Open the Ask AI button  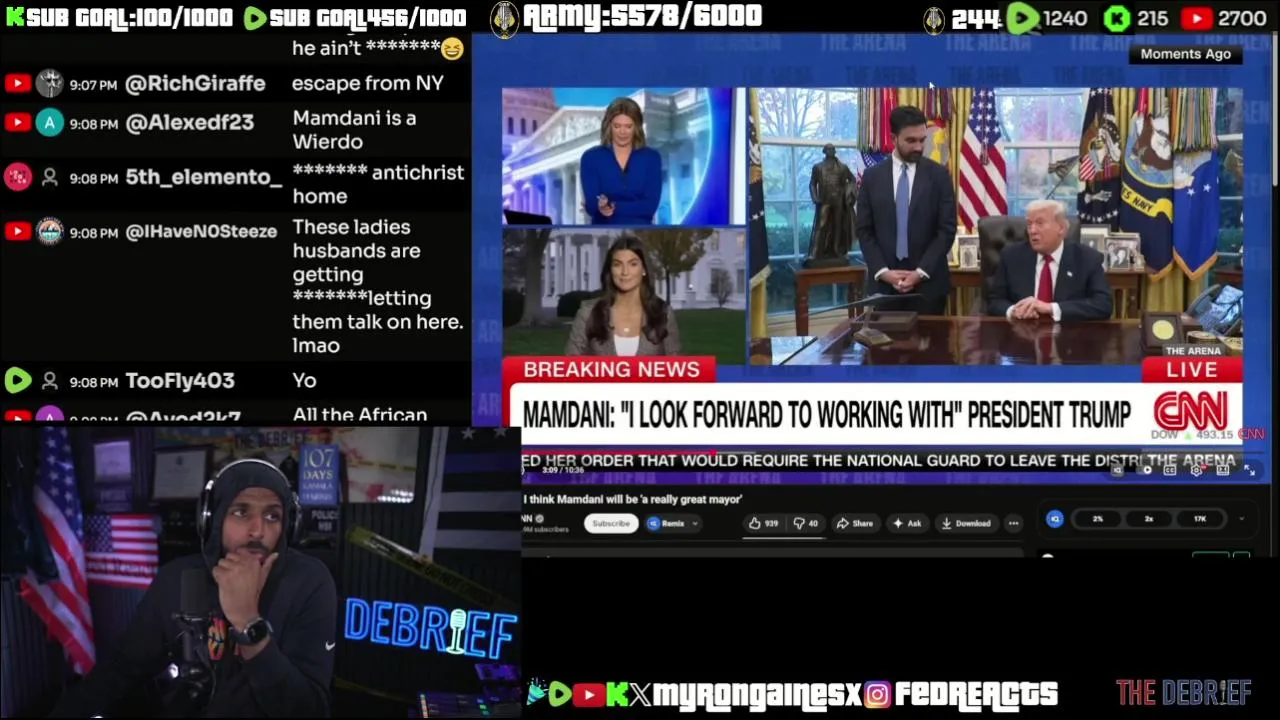[x=907, y=523]
